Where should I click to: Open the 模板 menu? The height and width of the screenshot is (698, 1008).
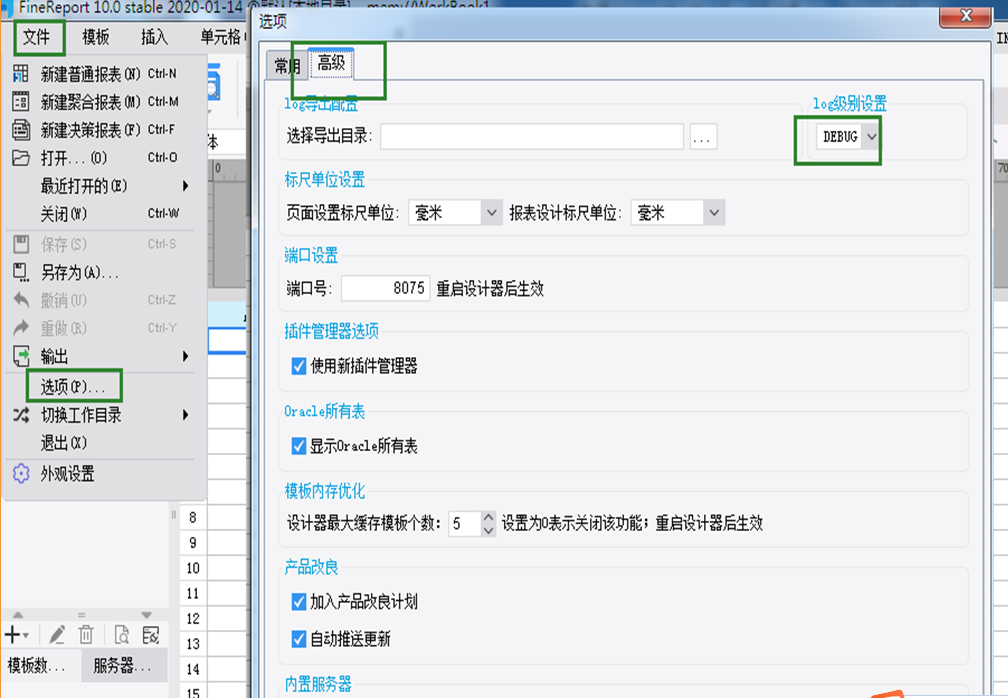click(96, 37)
